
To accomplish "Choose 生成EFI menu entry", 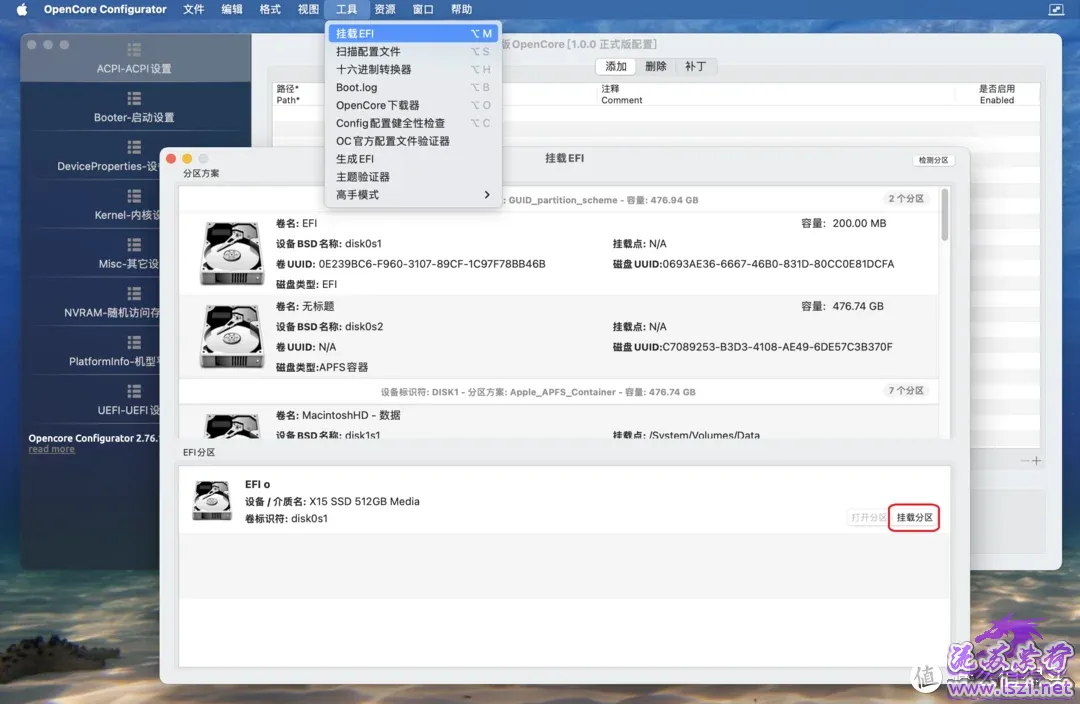I will tap(413, 158).
